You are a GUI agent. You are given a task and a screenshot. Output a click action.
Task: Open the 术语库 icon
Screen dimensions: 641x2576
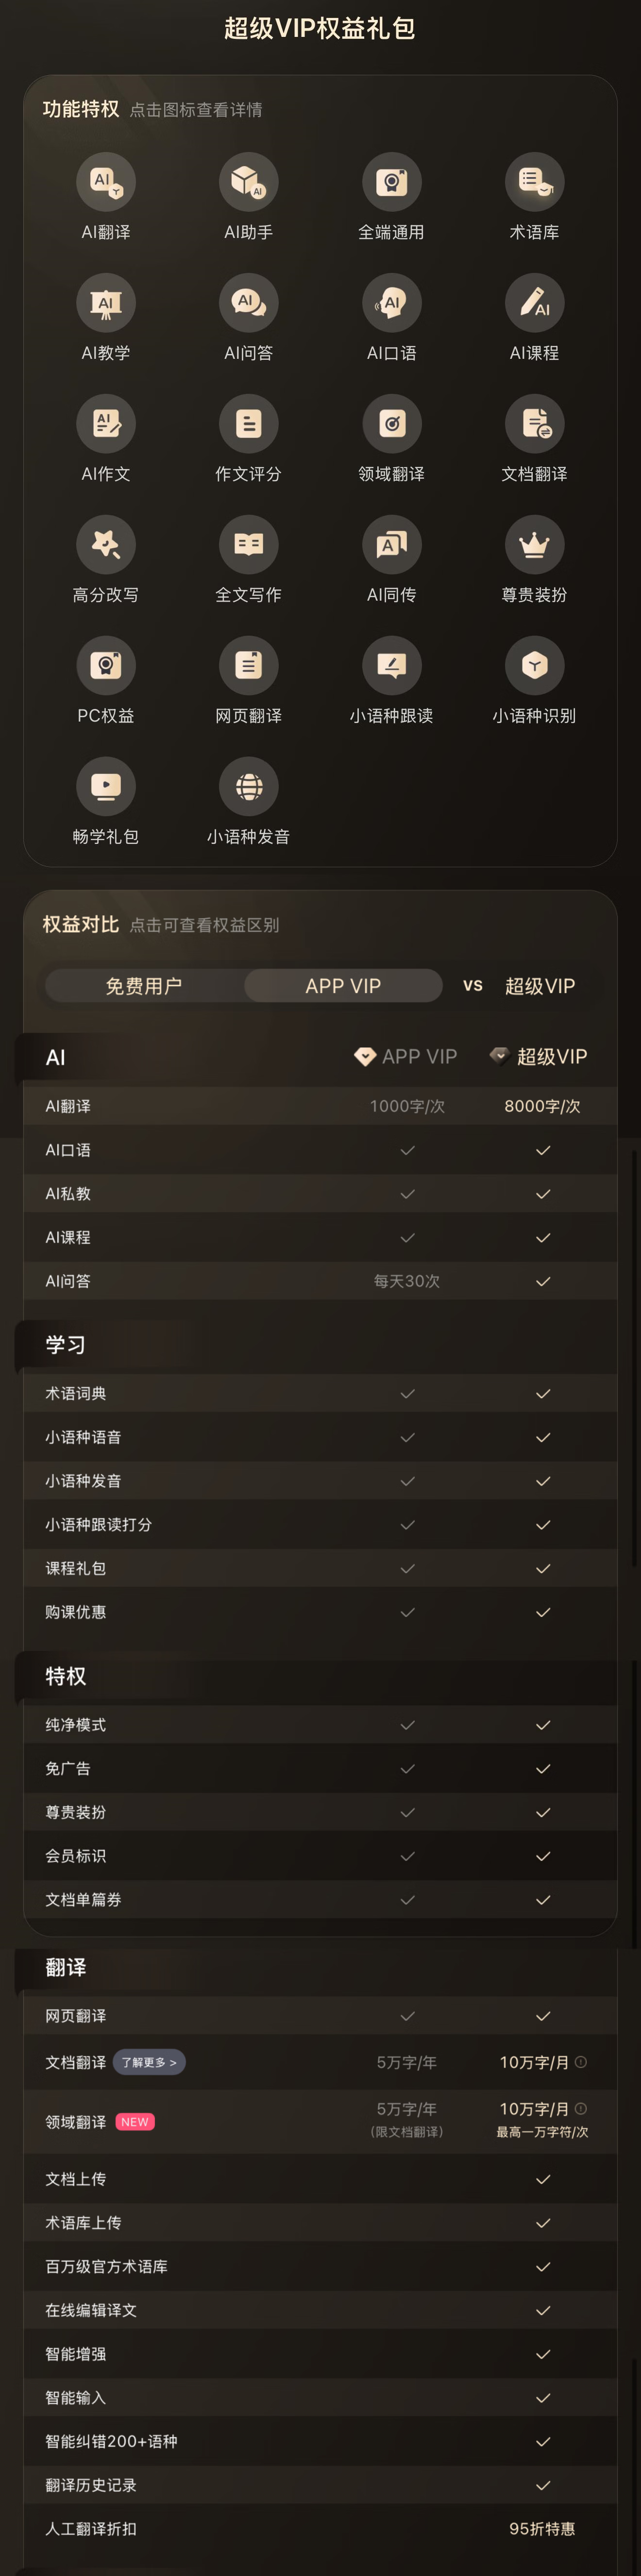[535, 182]
